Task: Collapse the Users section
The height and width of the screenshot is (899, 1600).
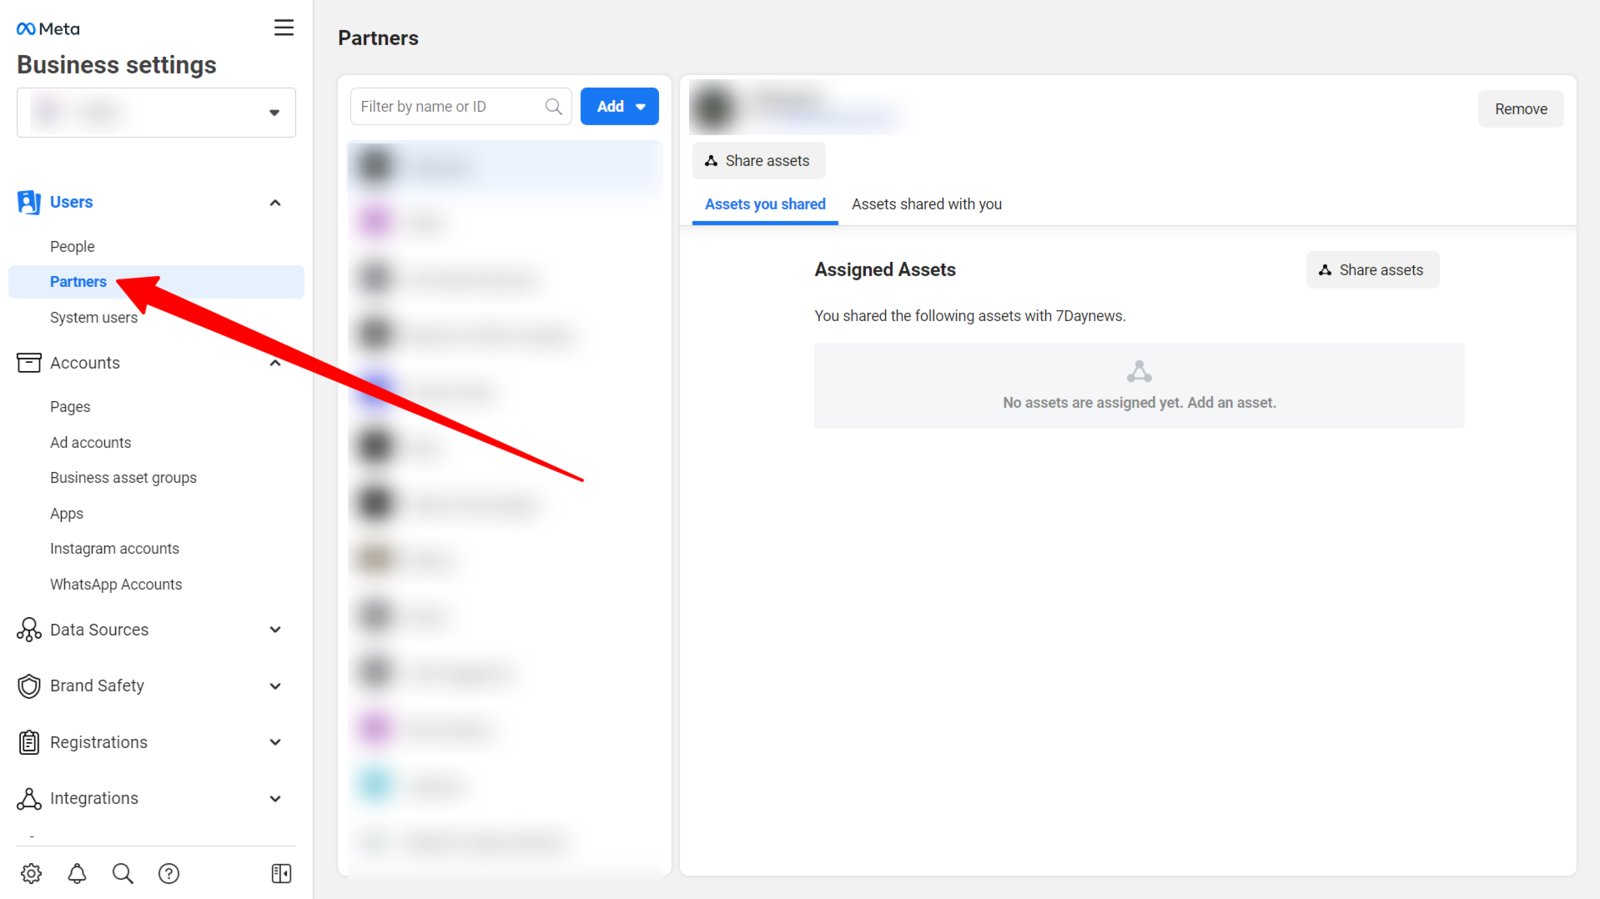Action: [275, 203]
